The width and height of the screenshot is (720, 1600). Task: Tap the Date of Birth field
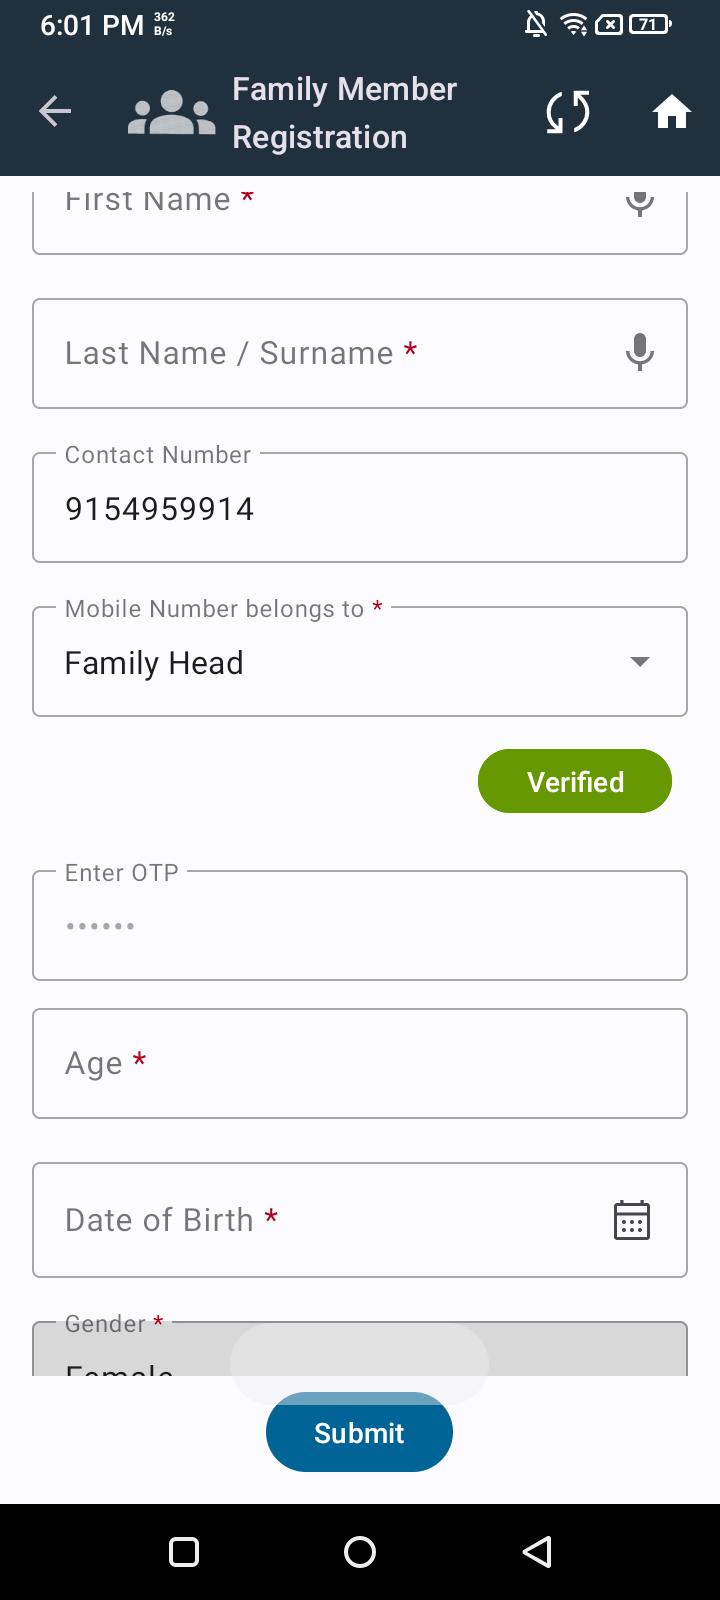360,1220
